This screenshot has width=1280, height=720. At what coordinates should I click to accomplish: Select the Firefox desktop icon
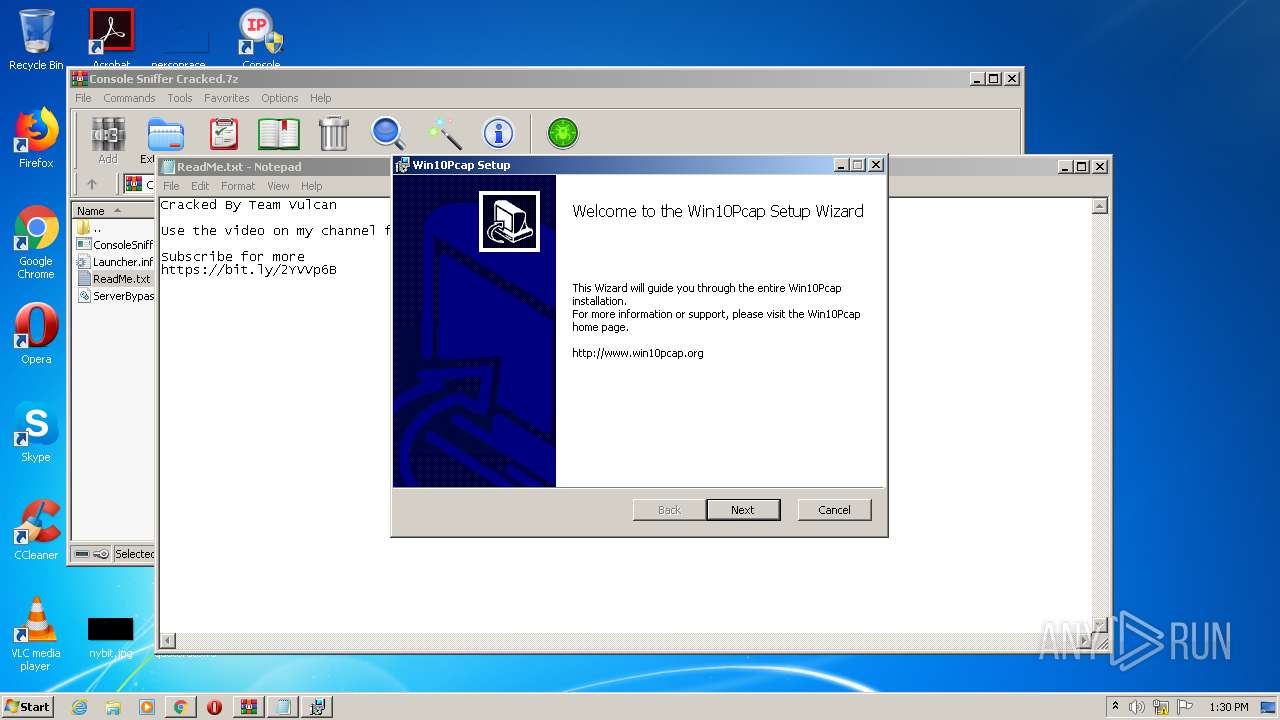pyautogui.click(x=36, y=138)
